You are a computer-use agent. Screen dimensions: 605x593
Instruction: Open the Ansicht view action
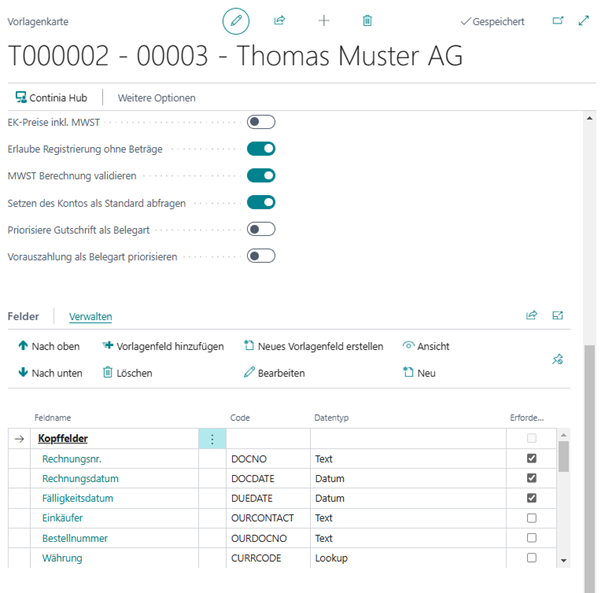pyautogui.click(x=426, y=347)
